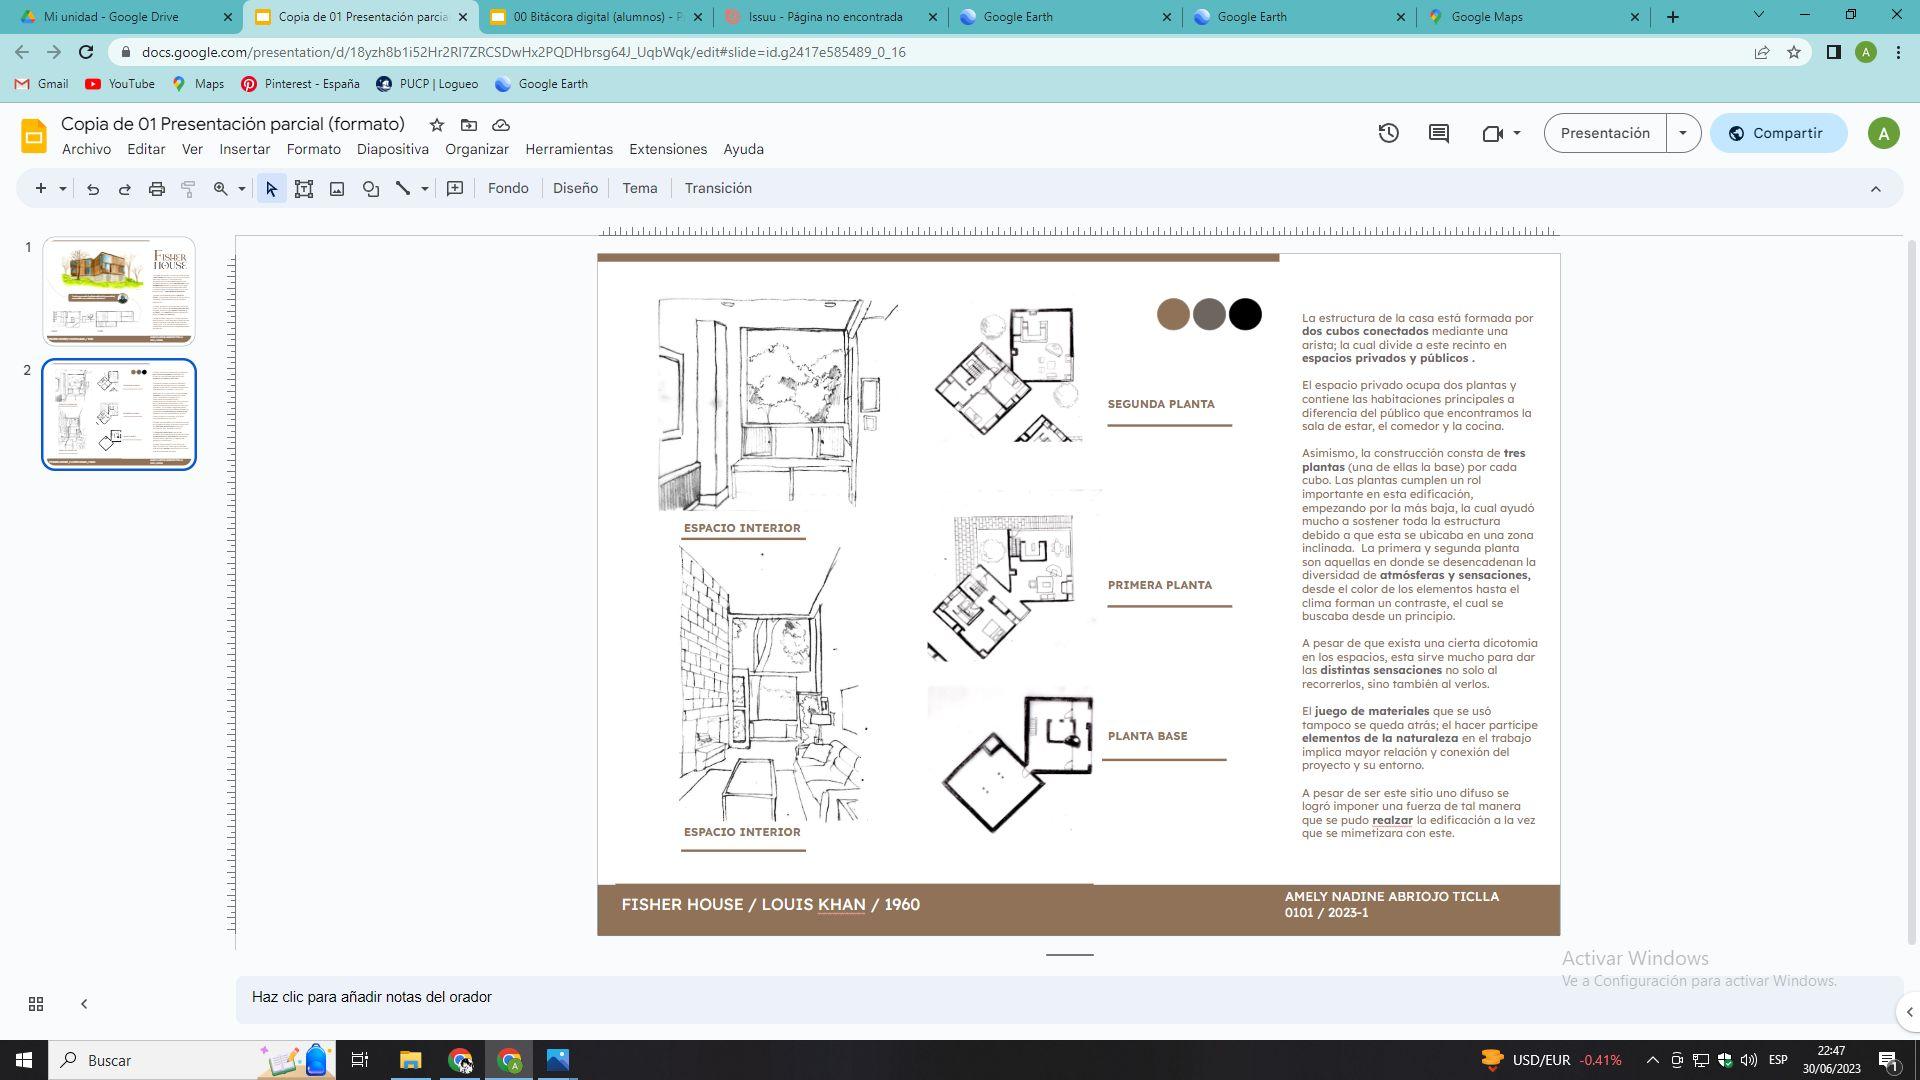Click the undo arrow in the toolbar
This screenshot has width=1920, height=1080.
tap(93, 189)
